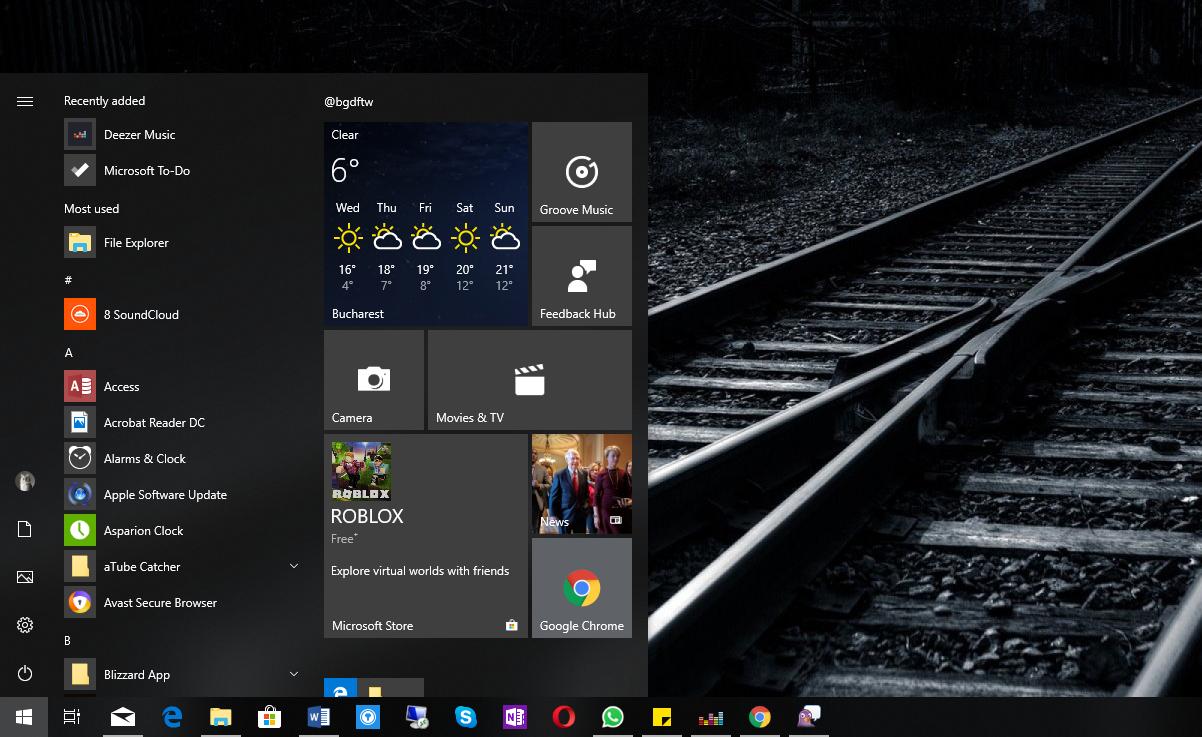
Task: Open Alarms & Clock
Action: click(x=184, y=458)
